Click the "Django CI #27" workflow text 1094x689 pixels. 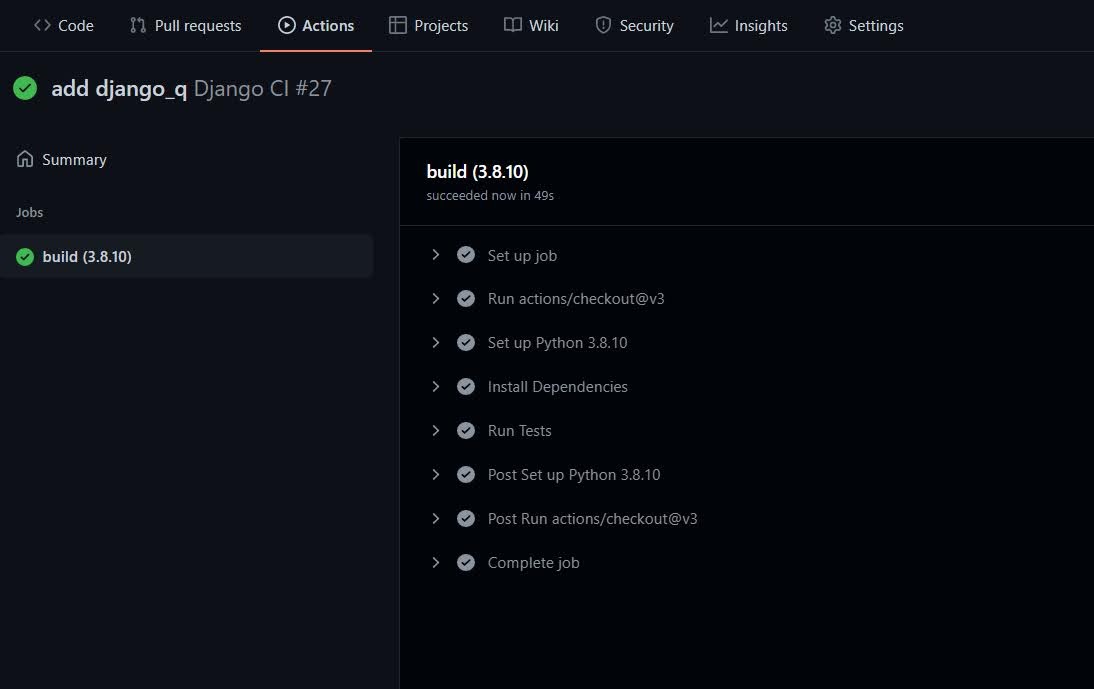tap(262, 89)
